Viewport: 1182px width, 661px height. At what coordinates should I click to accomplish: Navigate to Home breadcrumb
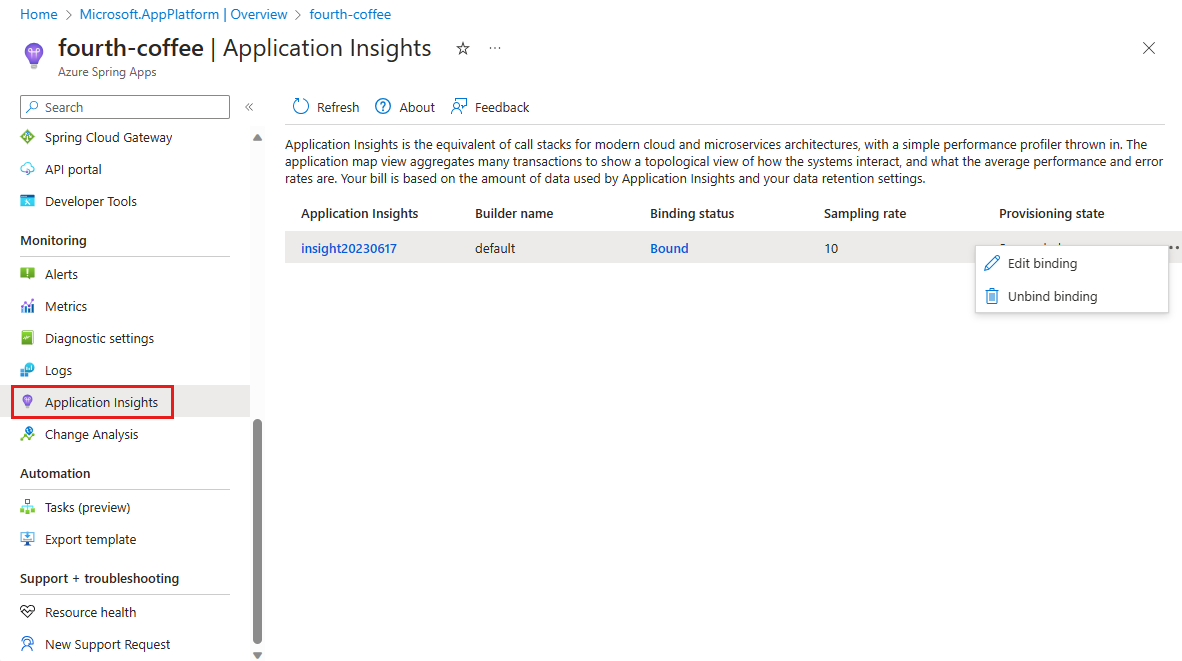pyautogui.click(x=39, y=14)
